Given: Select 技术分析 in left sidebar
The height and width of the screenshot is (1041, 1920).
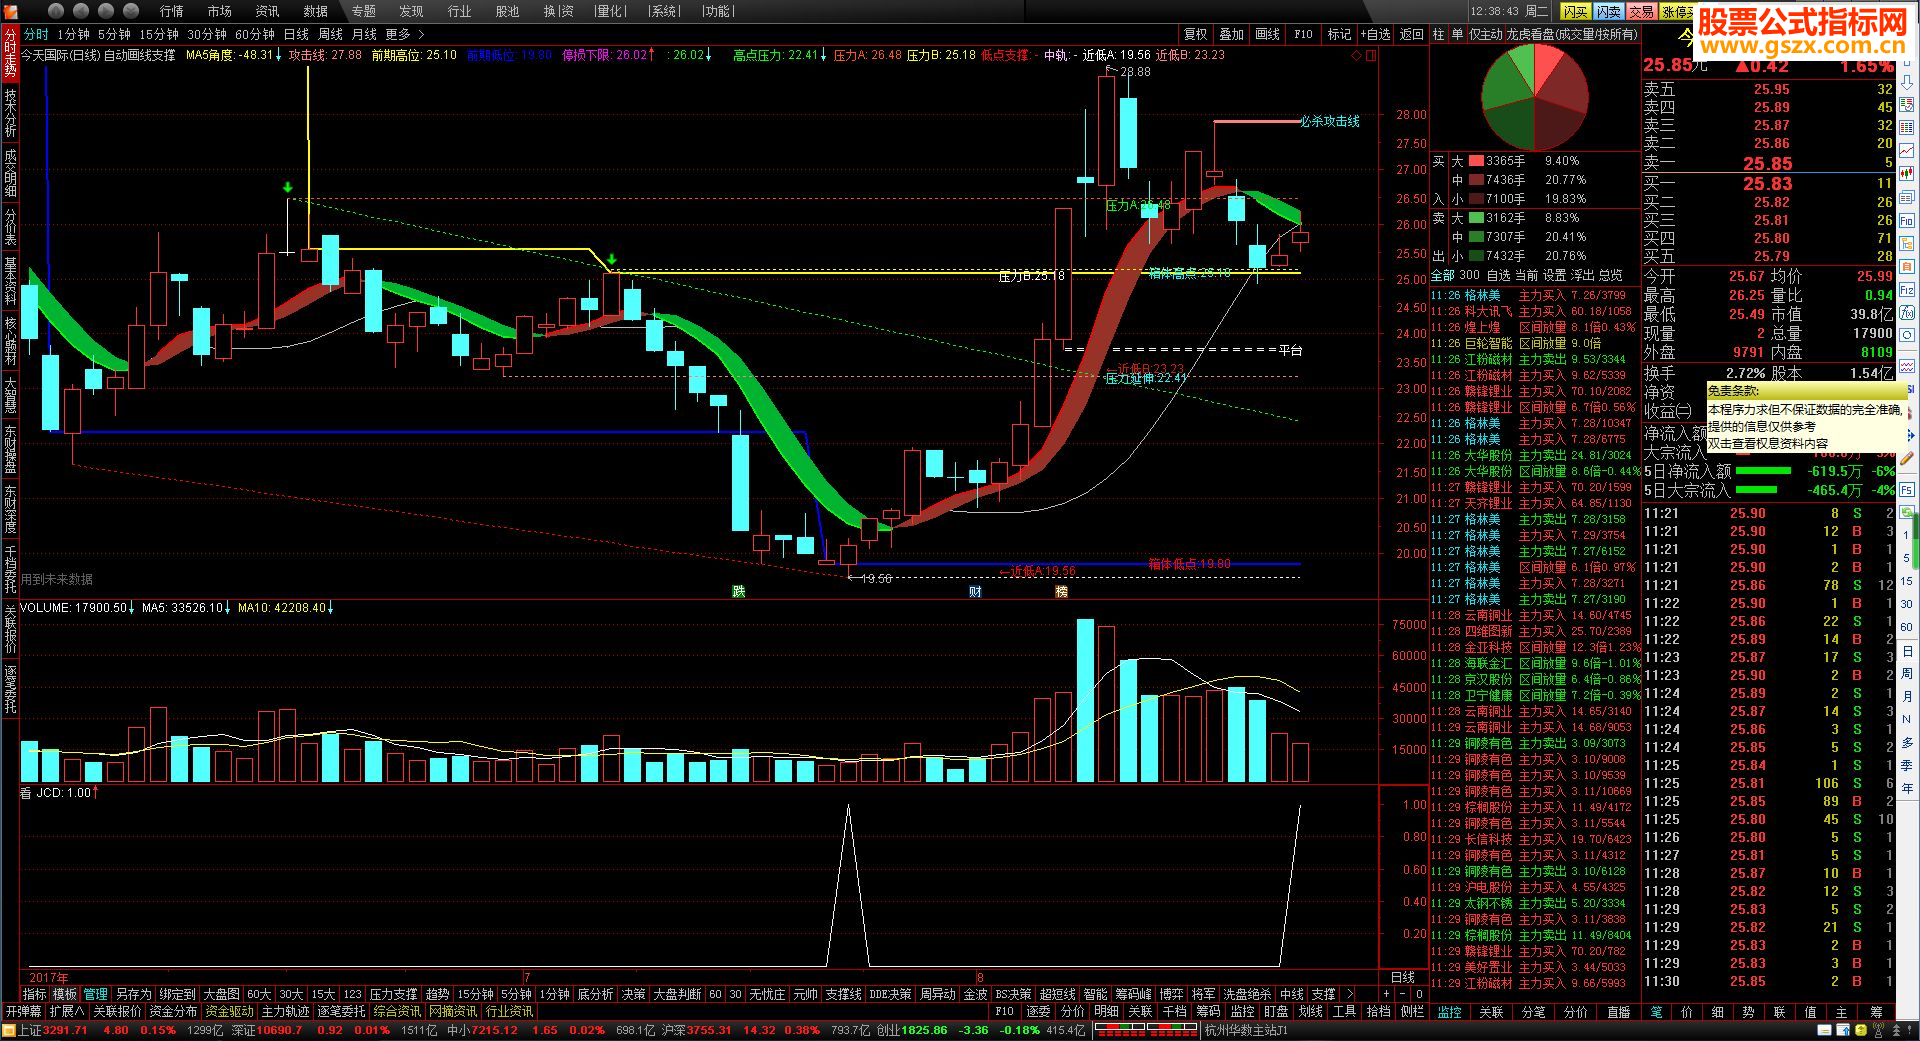Looking at the screenshot, I should pyautogui.click(x=10, y=113).
